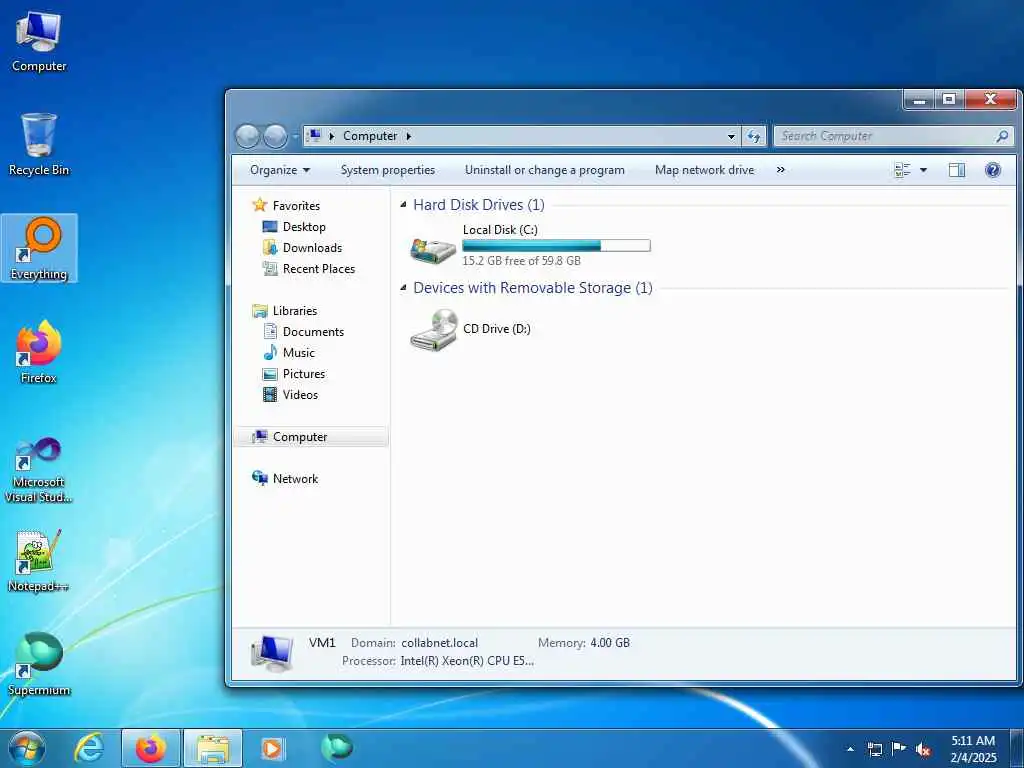The width and height of the screenshot is (1024, 768).
Task: Click Computer in the address bar breadcrumb
Action: click(370, 136)
